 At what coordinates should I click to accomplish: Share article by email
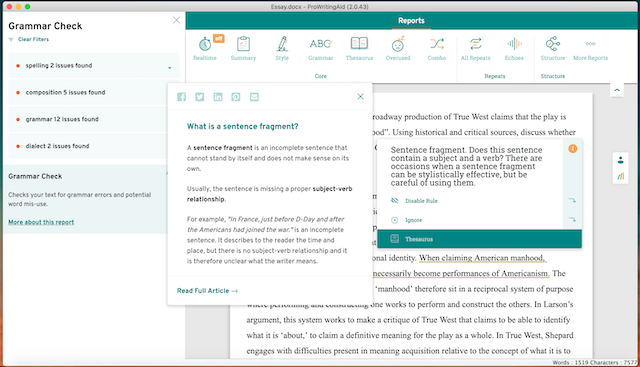(x=254, y=97)
